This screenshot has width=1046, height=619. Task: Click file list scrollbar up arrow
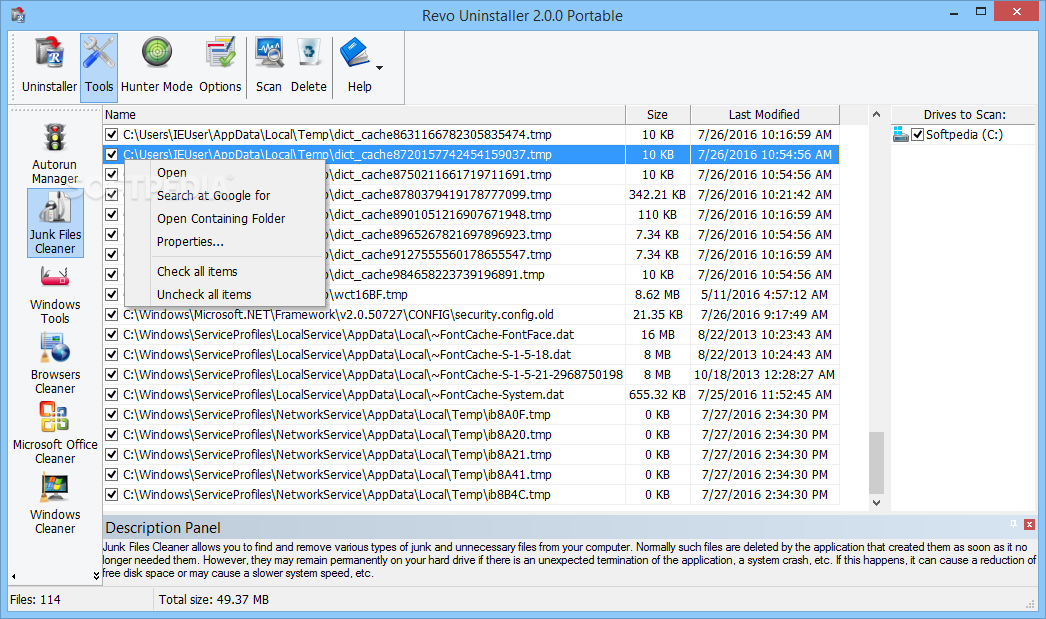[x=877, y=114]
